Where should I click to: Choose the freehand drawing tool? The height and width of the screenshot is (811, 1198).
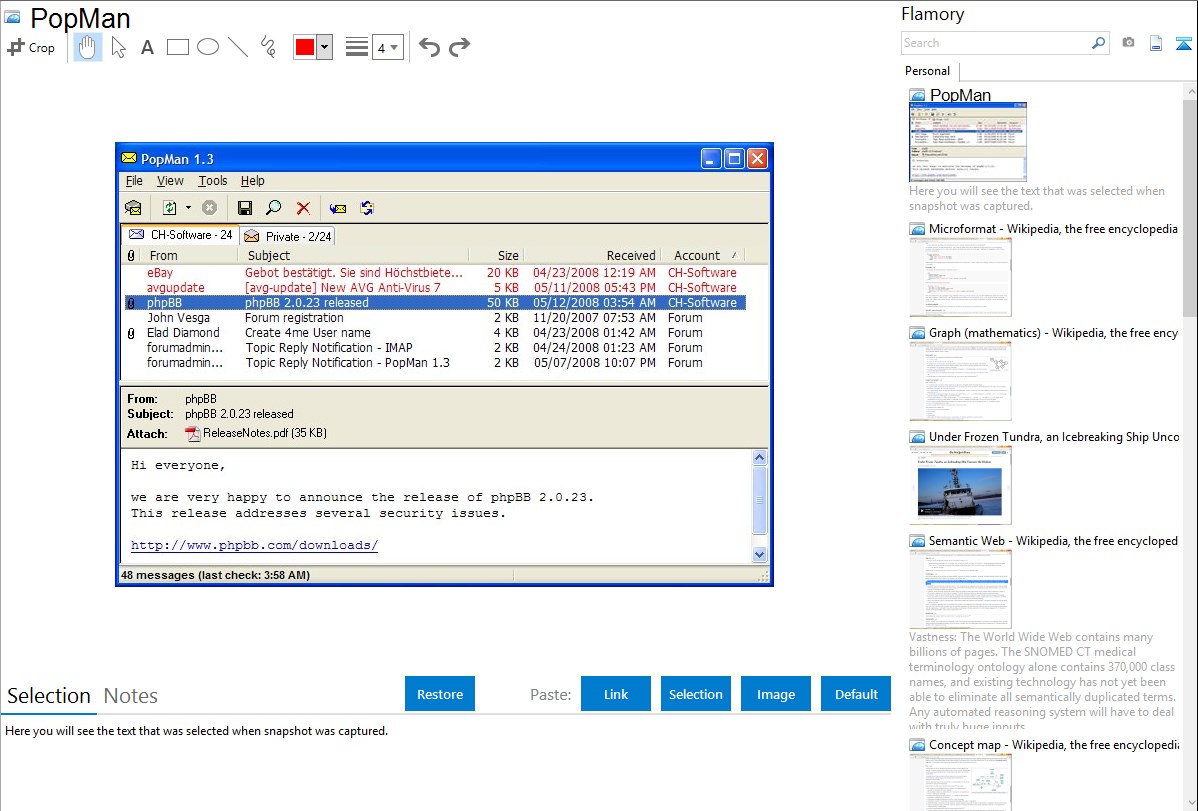(x=268, y=47)
